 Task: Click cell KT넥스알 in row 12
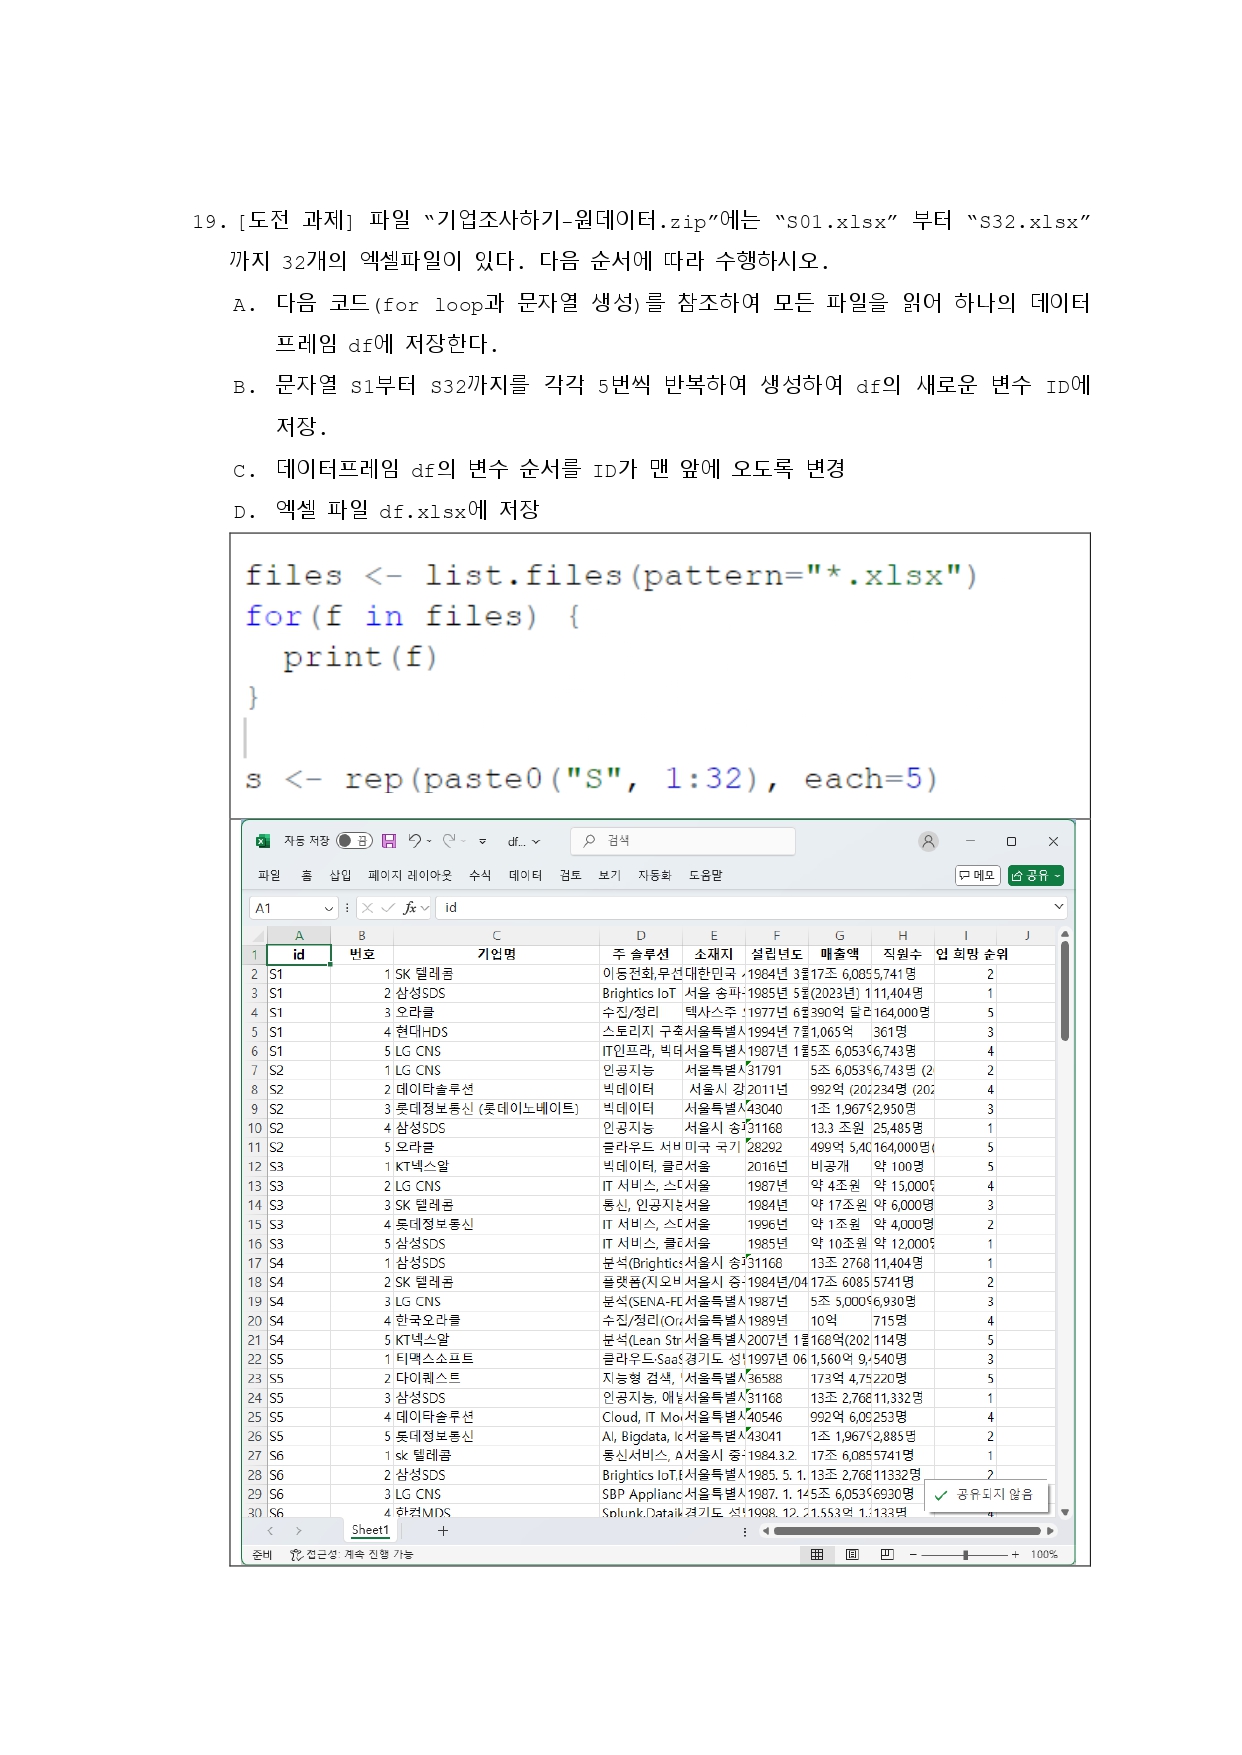(496, 1166)
